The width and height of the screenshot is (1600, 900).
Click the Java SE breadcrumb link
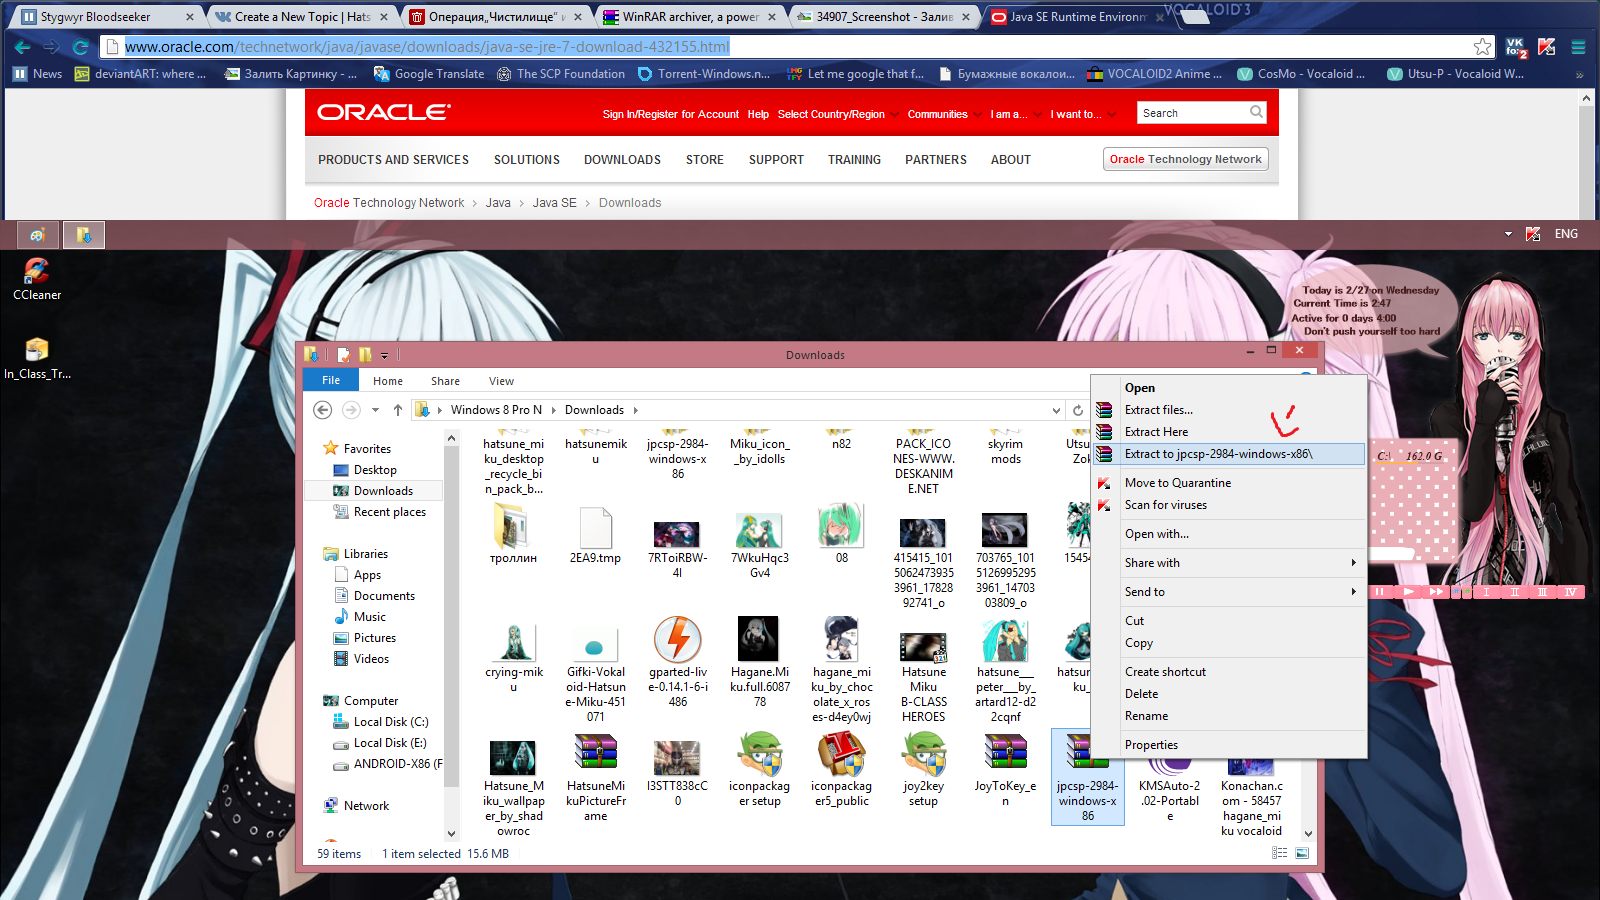(x=554, y=203)
